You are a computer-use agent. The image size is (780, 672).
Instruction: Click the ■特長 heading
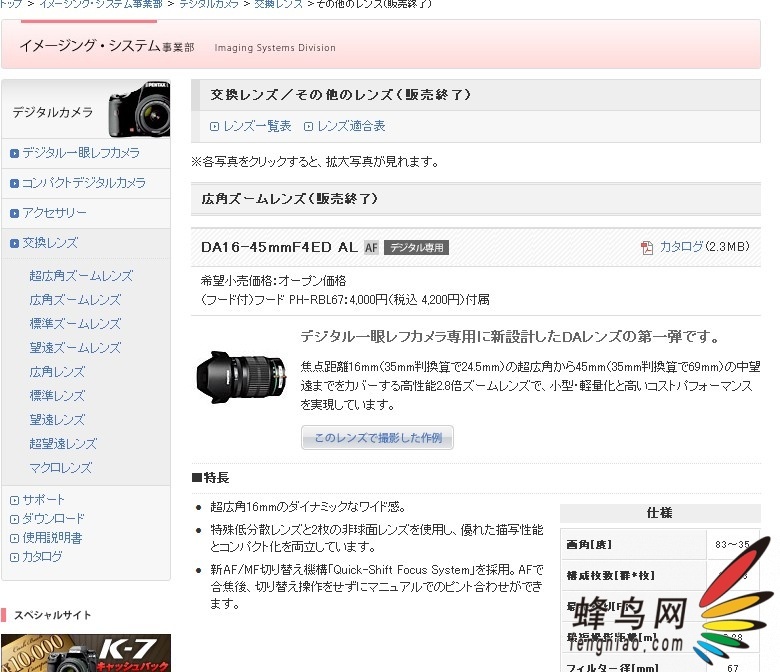pyautogui.click(x=210, y=478)
